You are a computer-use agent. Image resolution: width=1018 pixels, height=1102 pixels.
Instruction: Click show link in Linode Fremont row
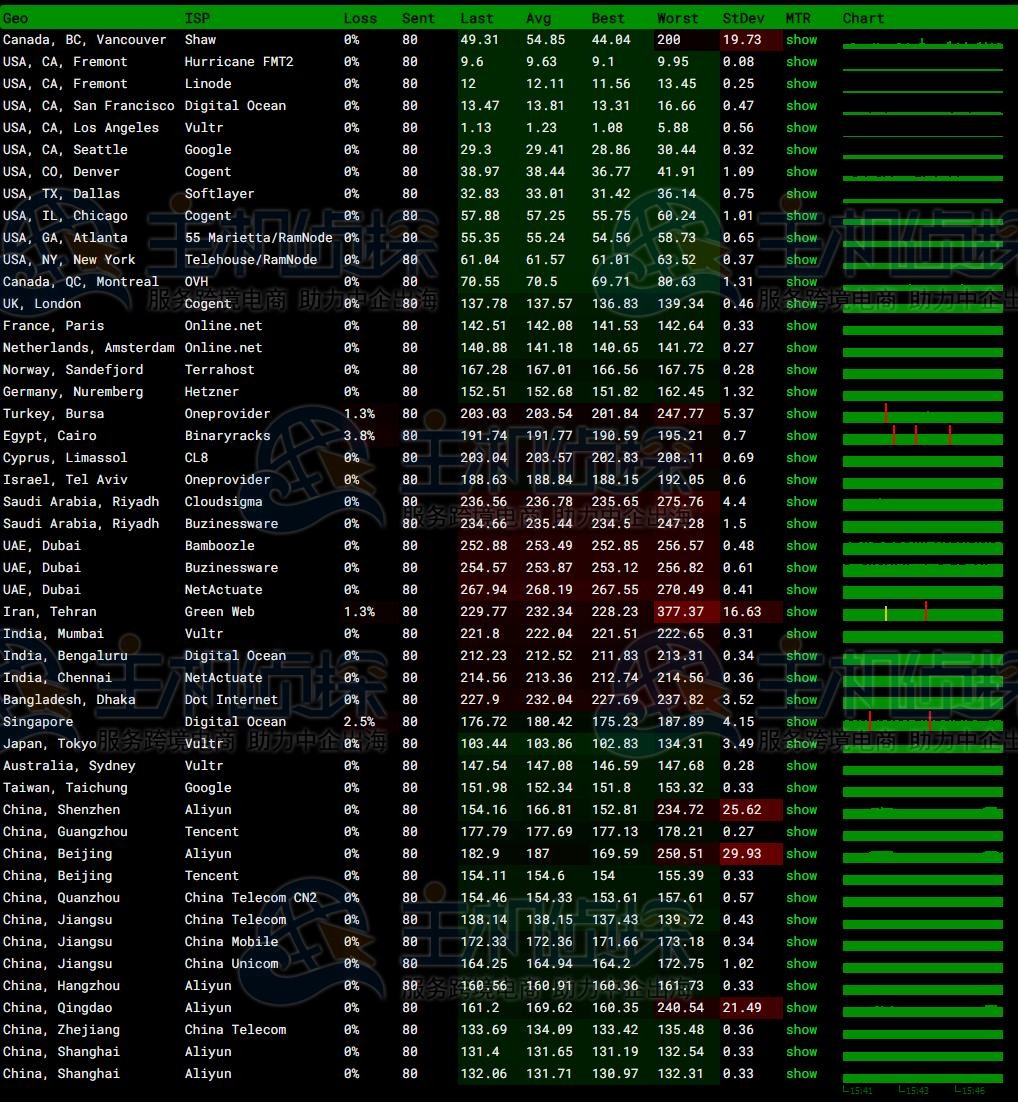tap(801, 84)
